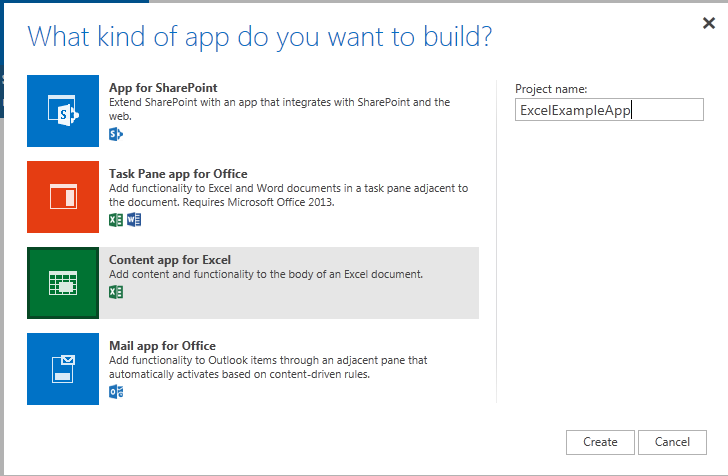Screen dimensions: 728x476
Task: Select the App for SharePoint blue tile
Action: point(63,111)
